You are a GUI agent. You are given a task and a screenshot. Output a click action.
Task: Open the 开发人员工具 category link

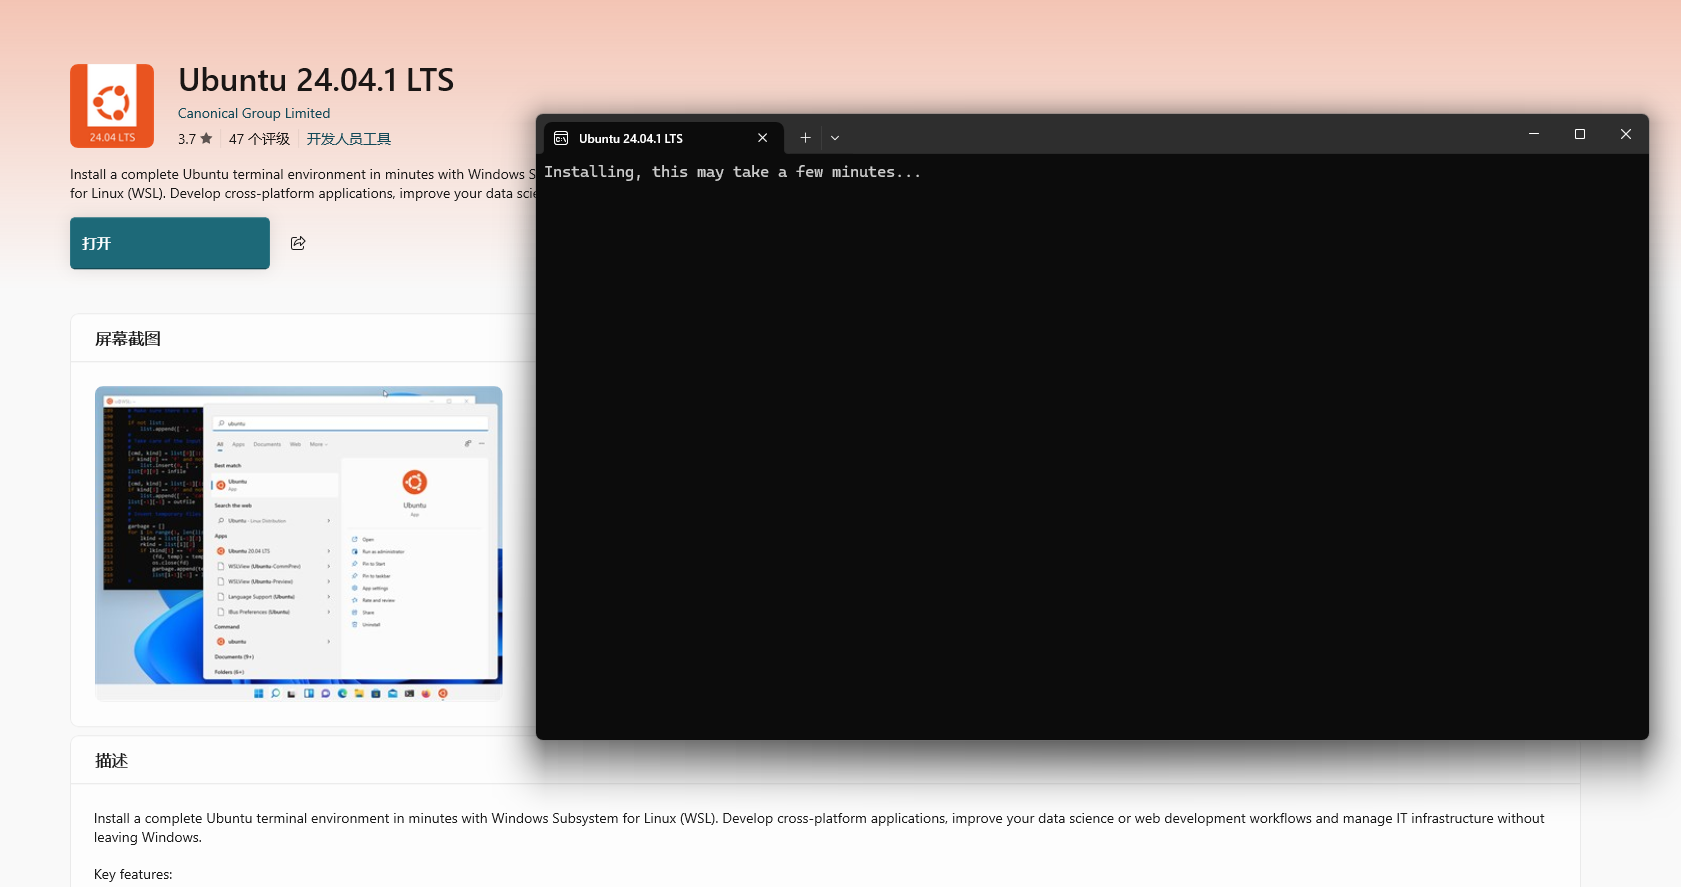click(x=349, y=139)
